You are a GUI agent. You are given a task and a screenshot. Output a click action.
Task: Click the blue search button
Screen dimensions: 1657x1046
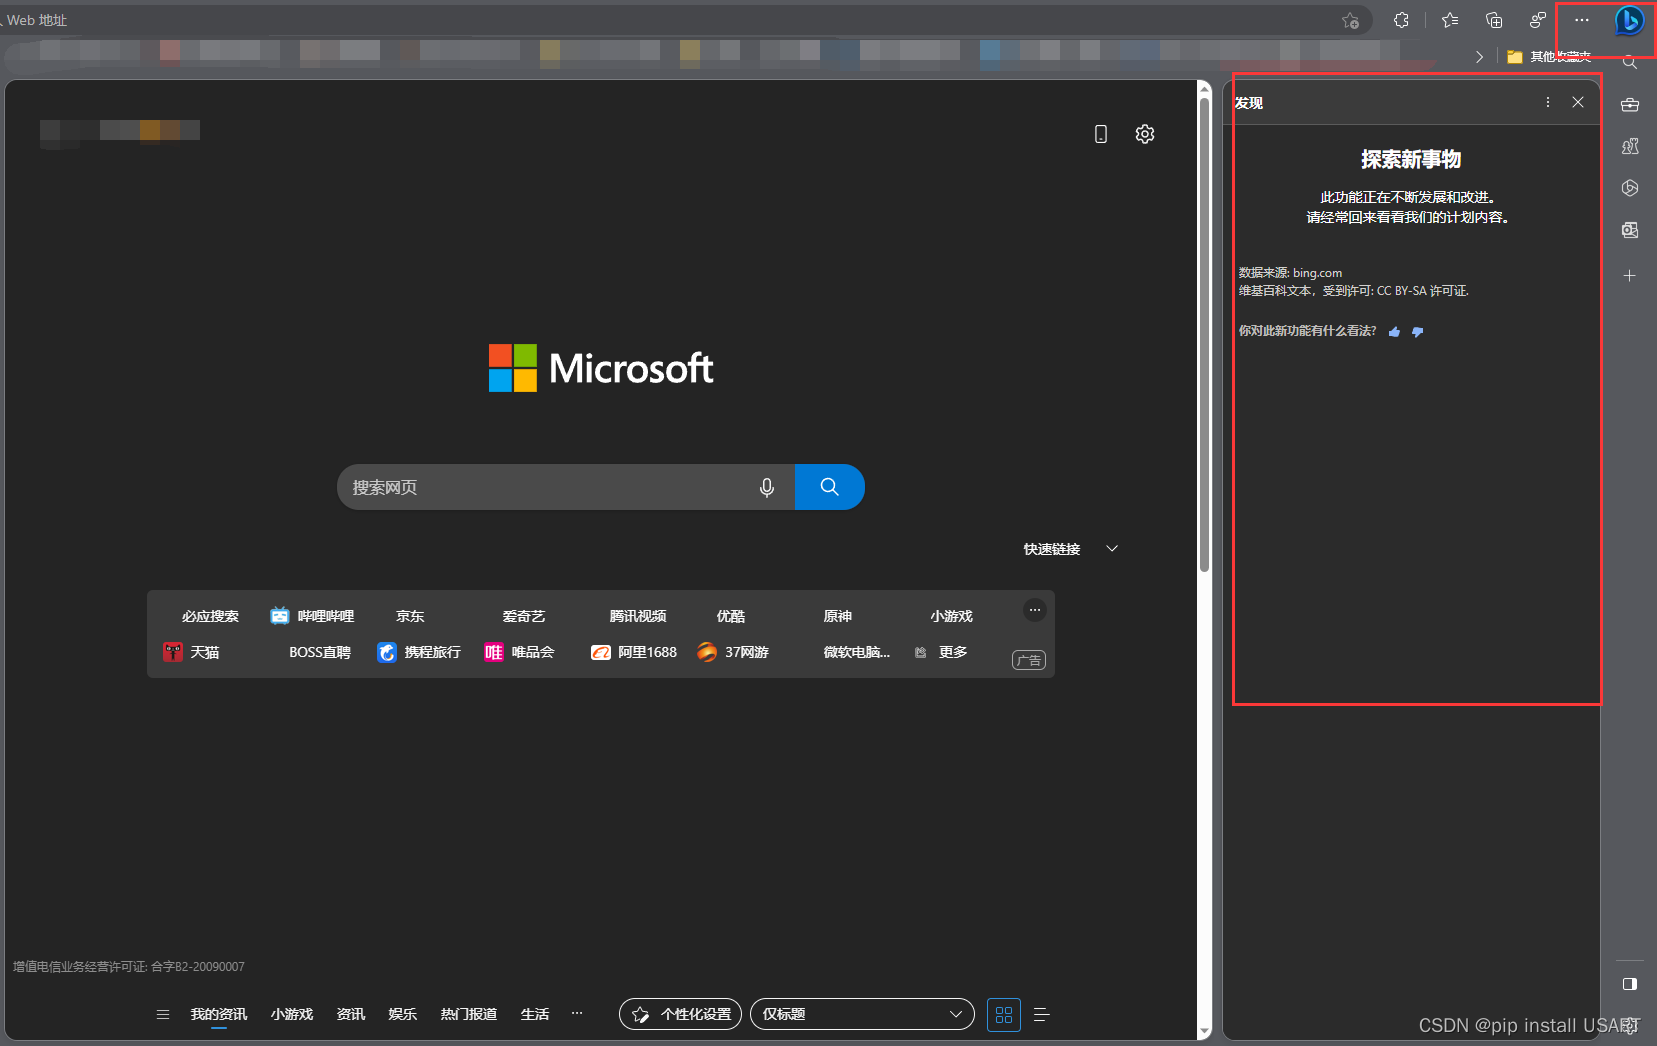click(x=829, y=487)
